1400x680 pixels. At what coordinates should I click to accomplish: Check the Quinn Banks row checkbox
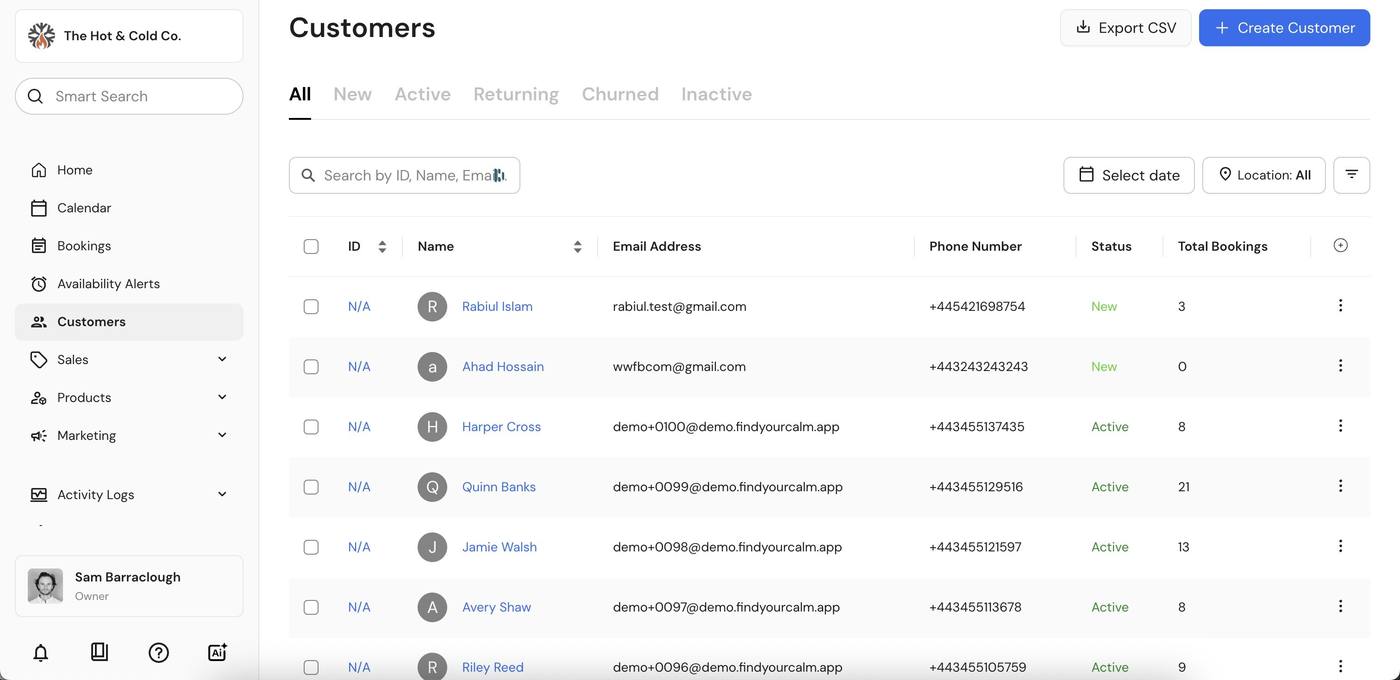tap(311, 487)
